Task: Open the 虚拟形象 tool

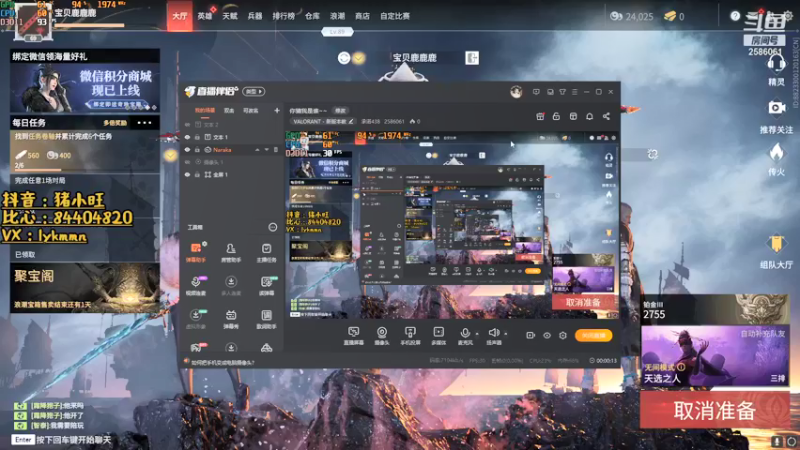Action: click(x=196, y=318)
